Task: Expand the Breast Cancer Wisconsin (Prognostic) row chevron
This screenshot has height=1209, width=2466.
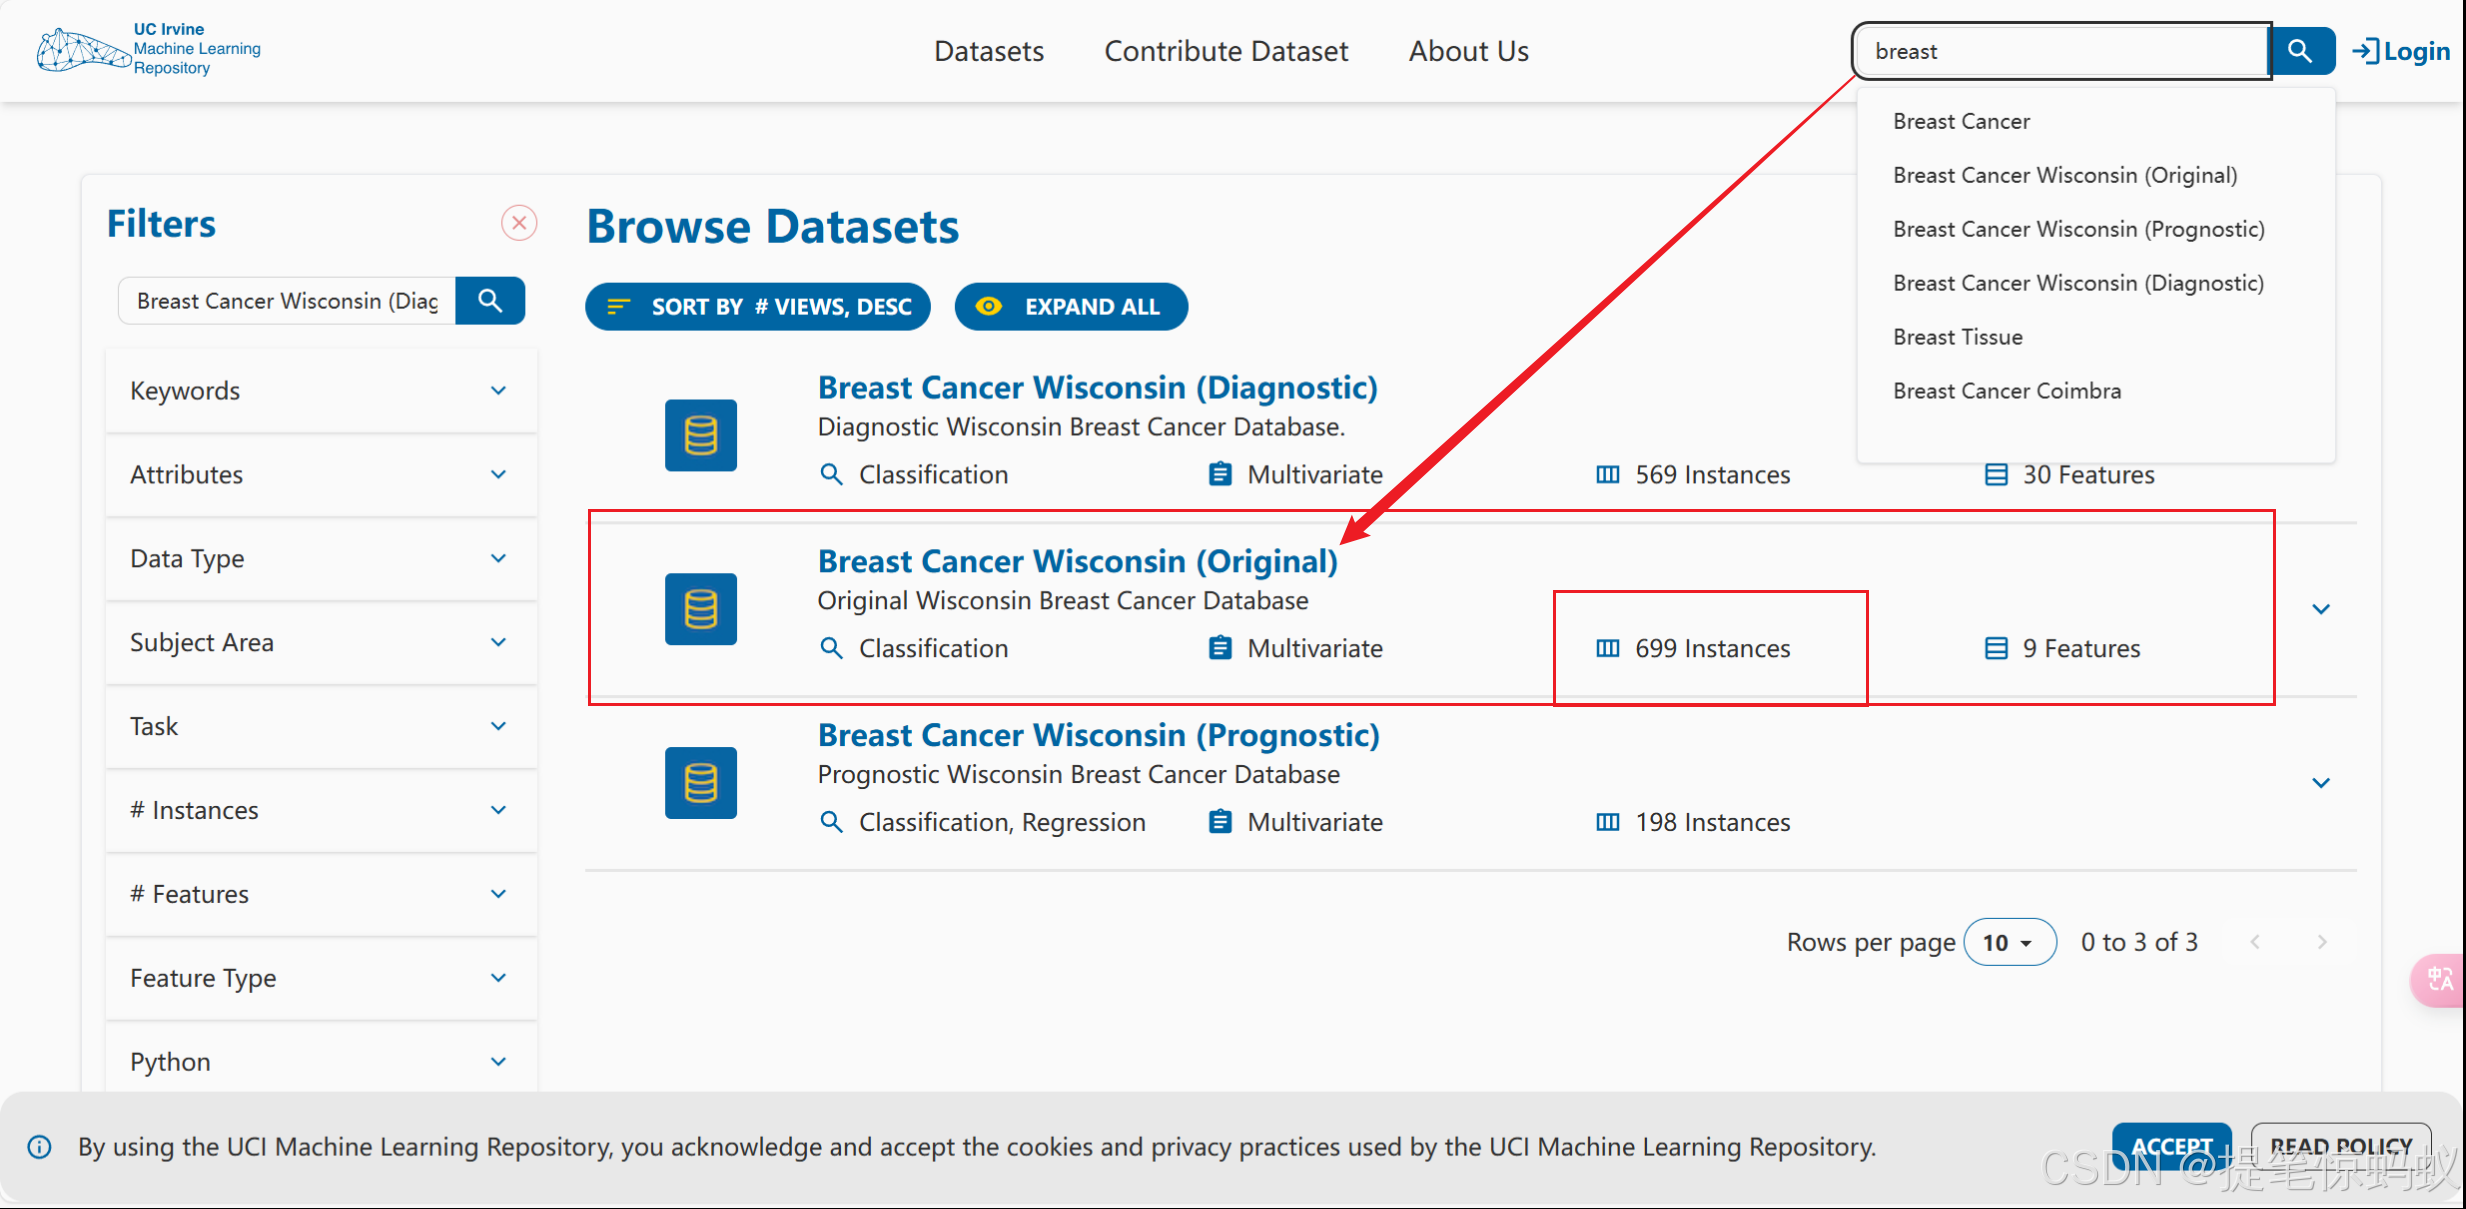Action: pos(2321,783)
